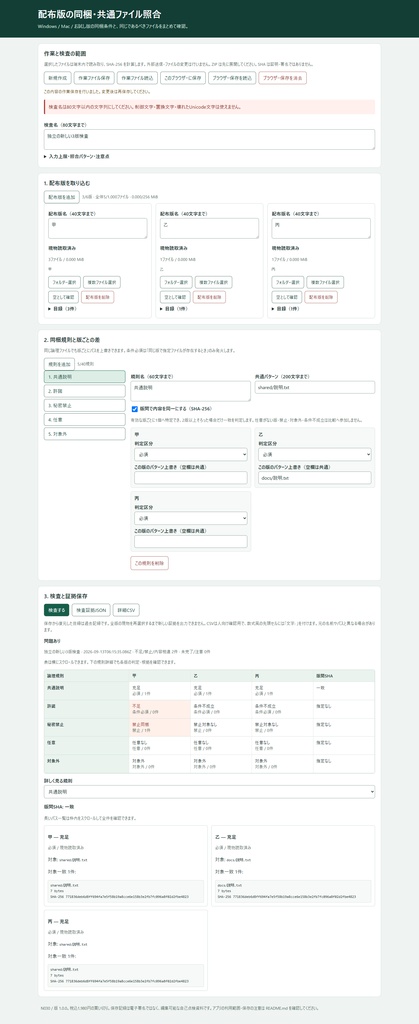Click the 共通パターン input field
The height and width of the screenshot is (1024, 419).
click(x=315, y=387)
